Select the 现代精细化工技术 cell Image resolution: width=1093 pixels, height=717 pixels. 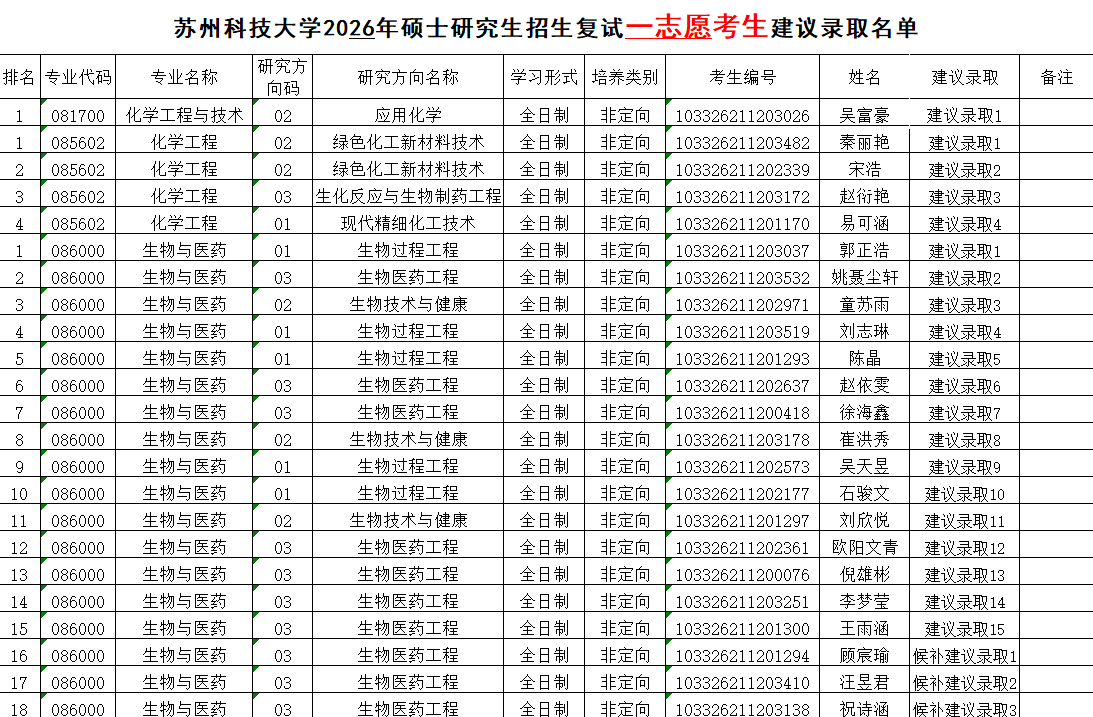coord(408,224)
